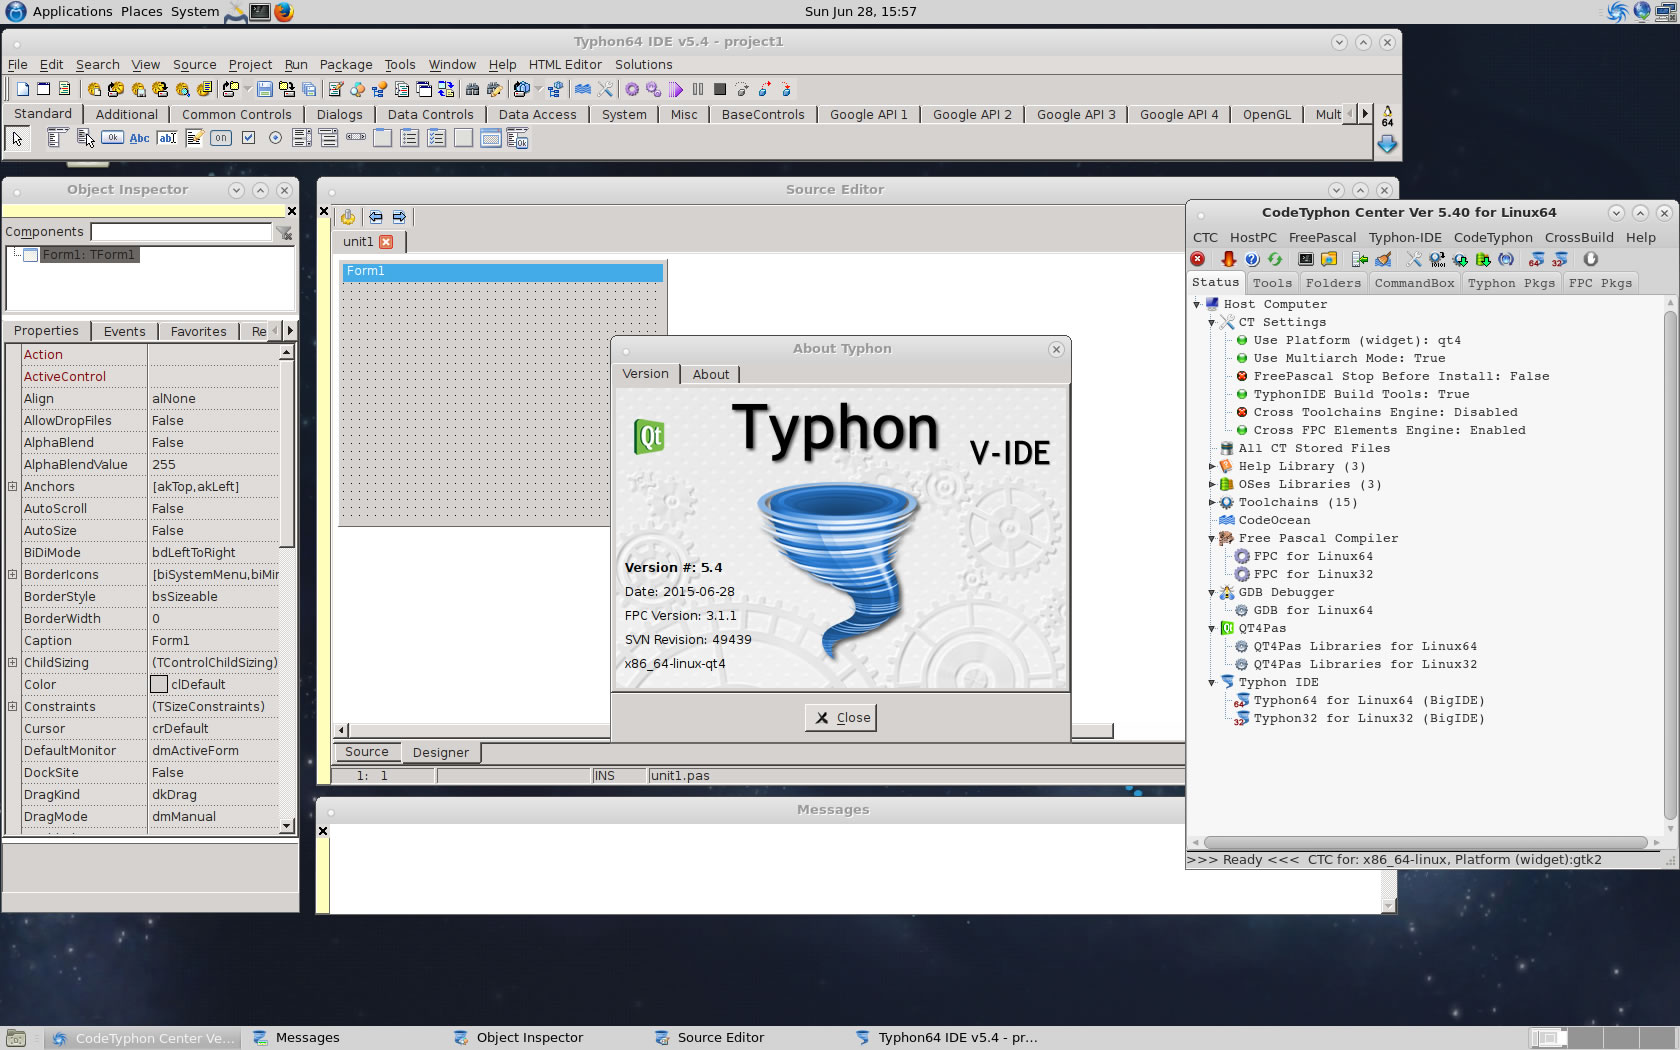
Task: Switch to the Events tab in Object Inspector
Action: (x=125, y=331)
